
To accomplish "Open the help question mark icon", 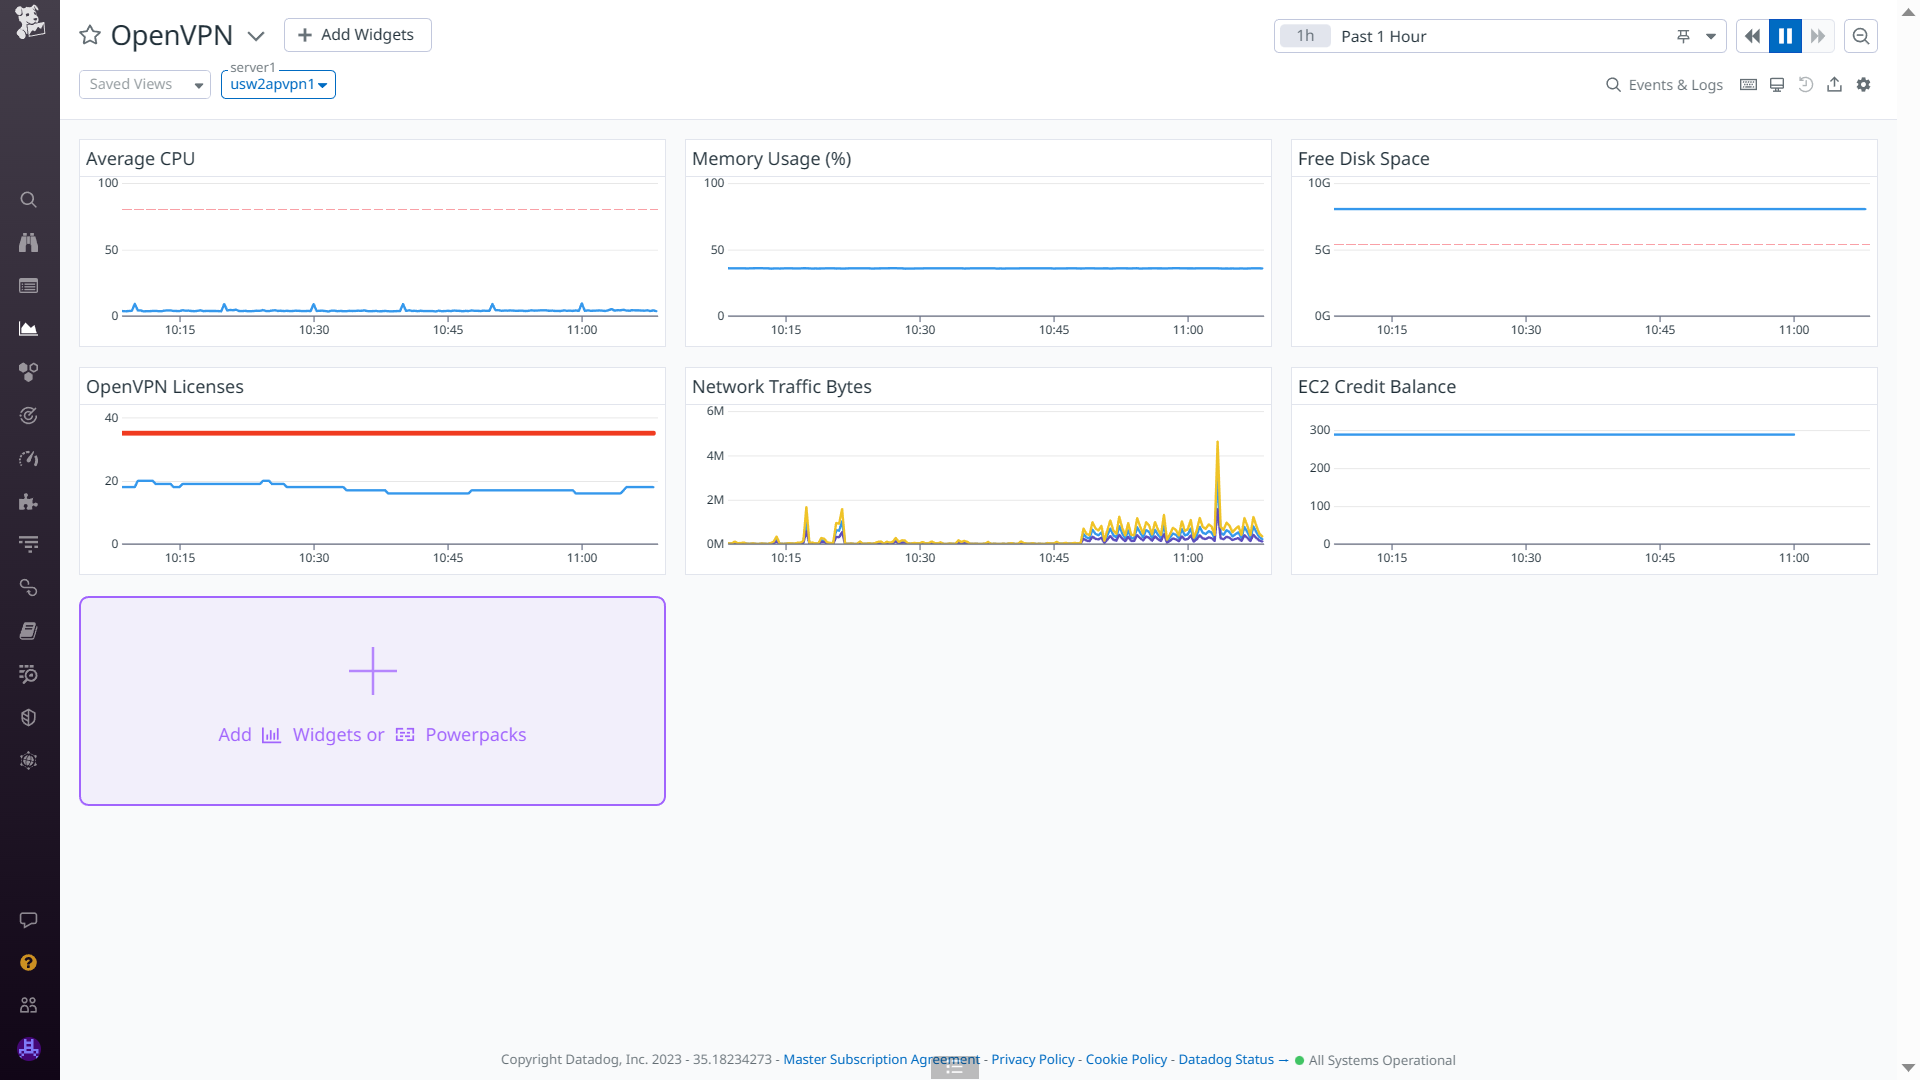I will 28,962.
